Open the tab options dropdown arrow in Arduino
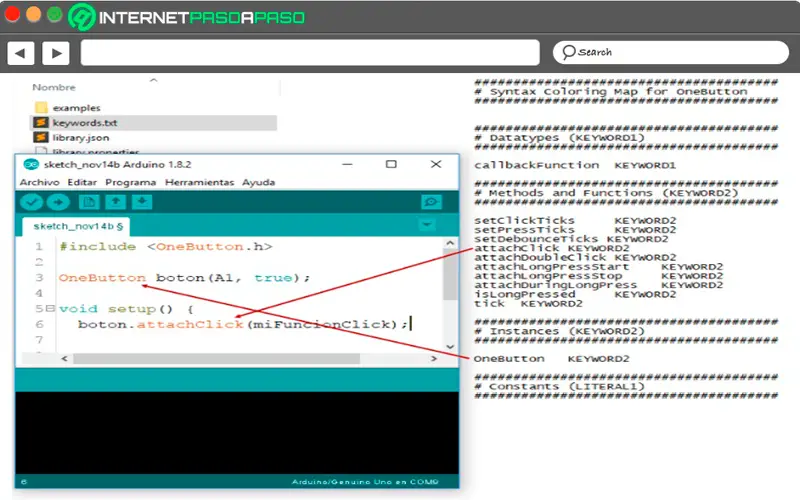 427,224
